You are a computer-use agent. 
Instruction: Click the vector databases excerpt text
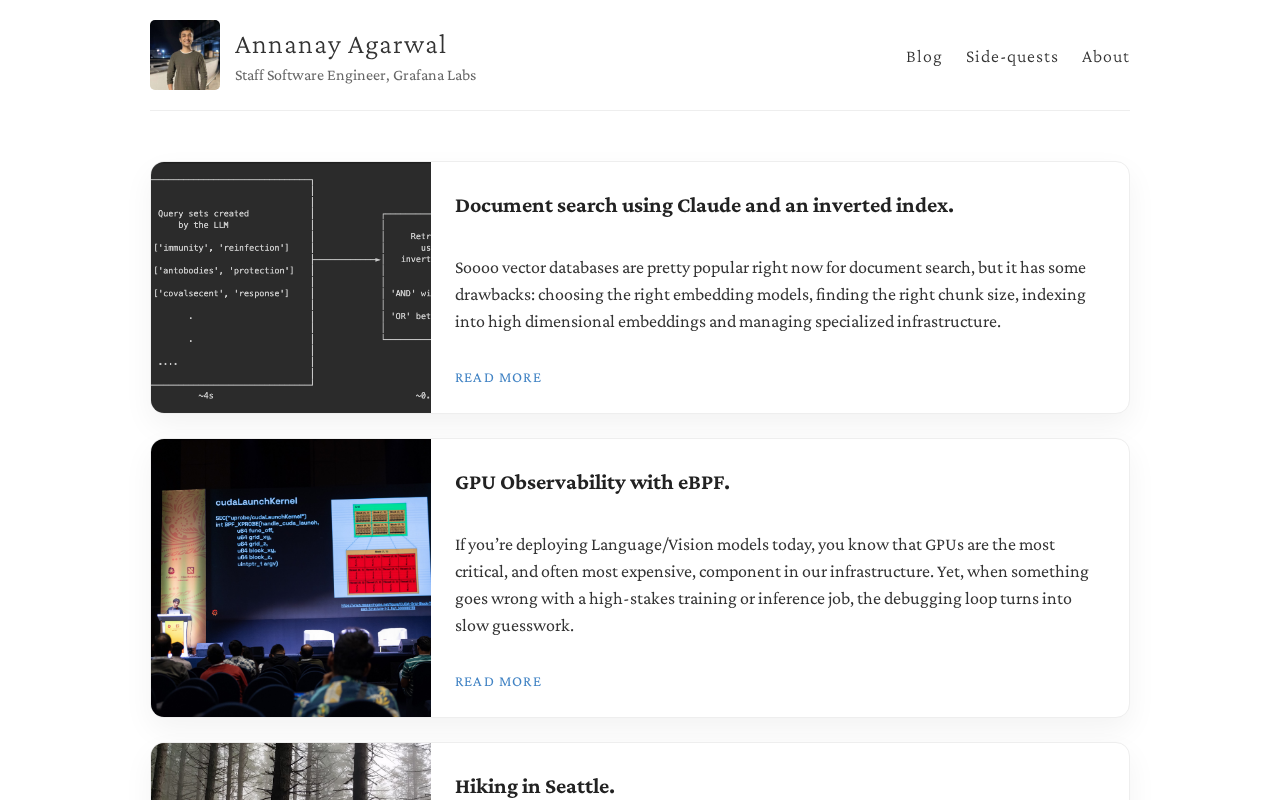770,294
